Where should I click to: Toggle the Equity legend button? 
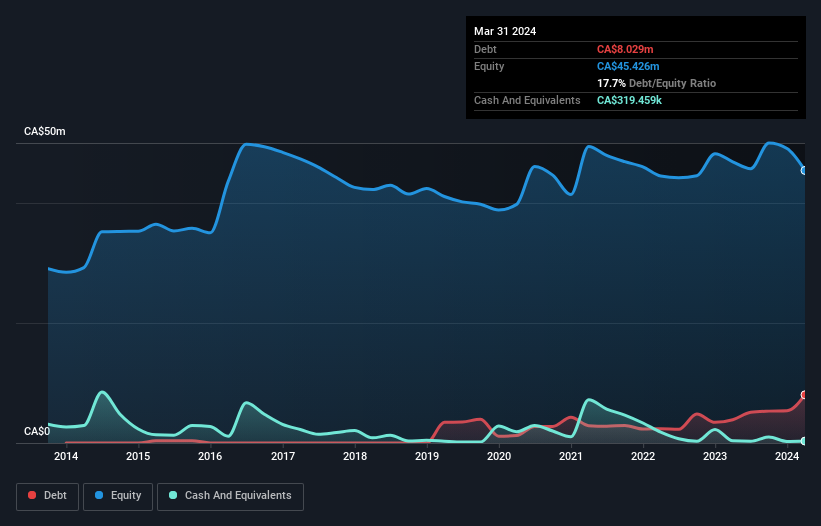118,496
